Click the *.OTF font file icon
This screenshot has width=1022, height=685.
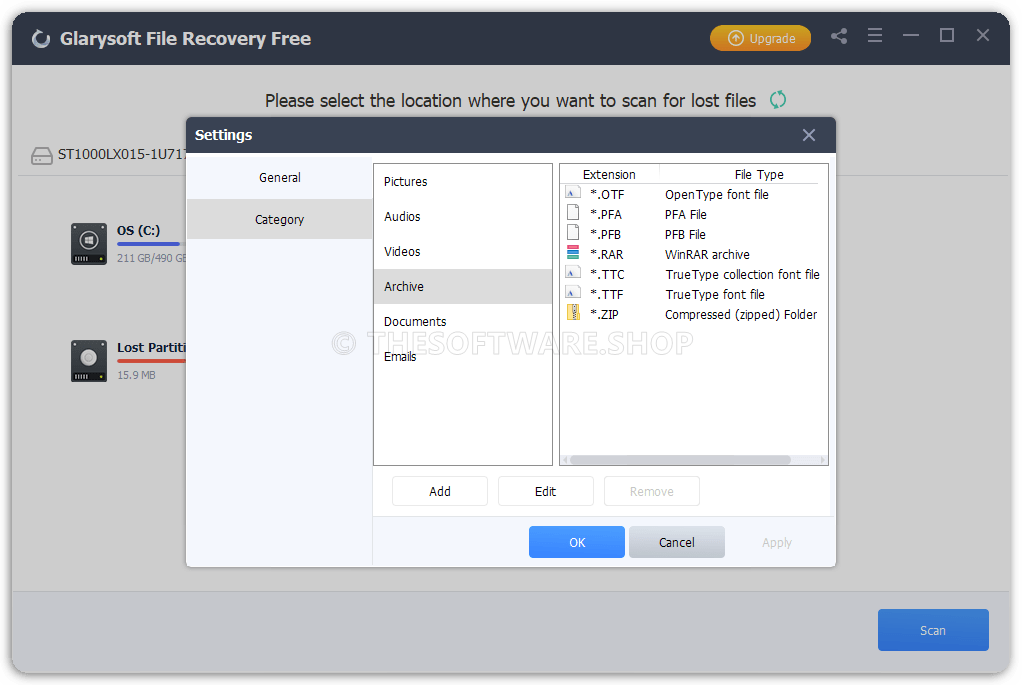(573, 193)
